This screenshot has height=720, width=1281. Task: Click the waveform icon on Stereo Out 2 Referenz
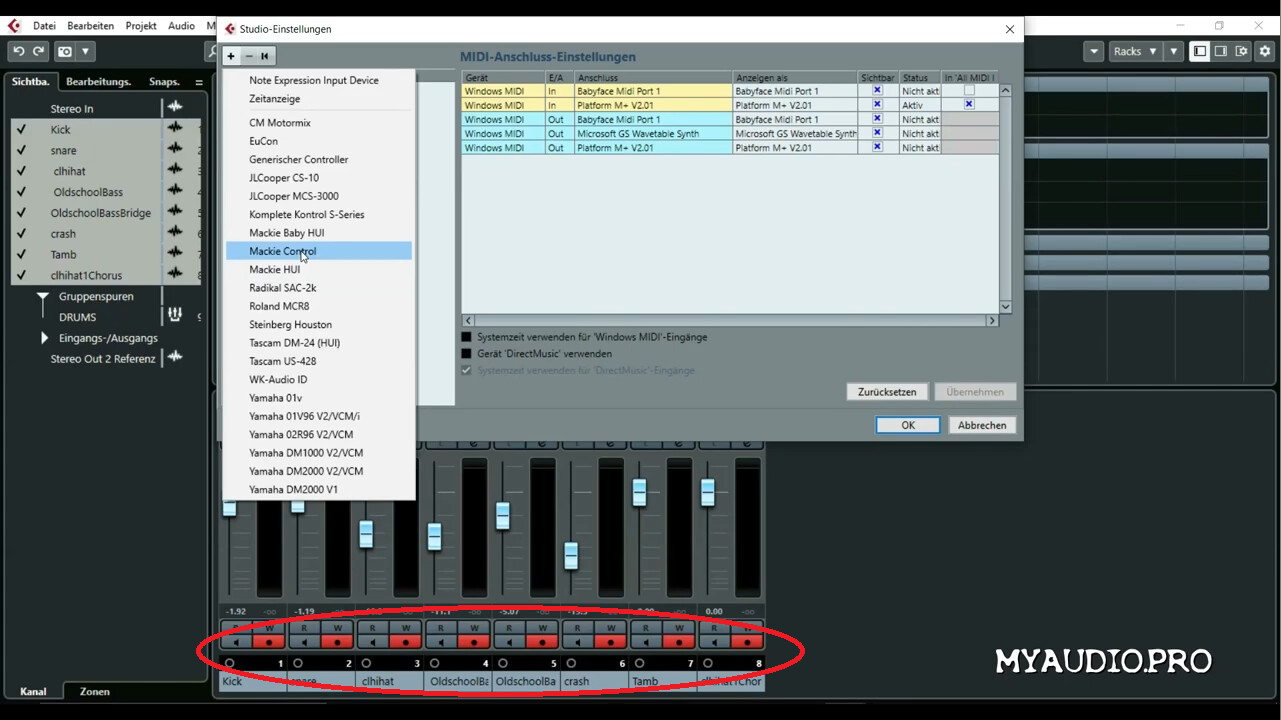[175, 358]
